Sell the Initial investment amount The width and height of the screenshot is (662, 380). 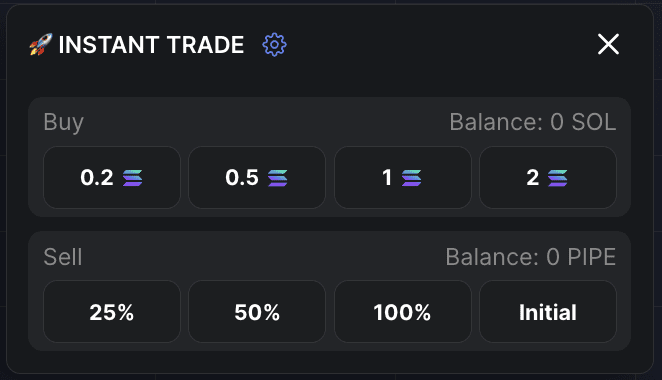pos(548,312)
